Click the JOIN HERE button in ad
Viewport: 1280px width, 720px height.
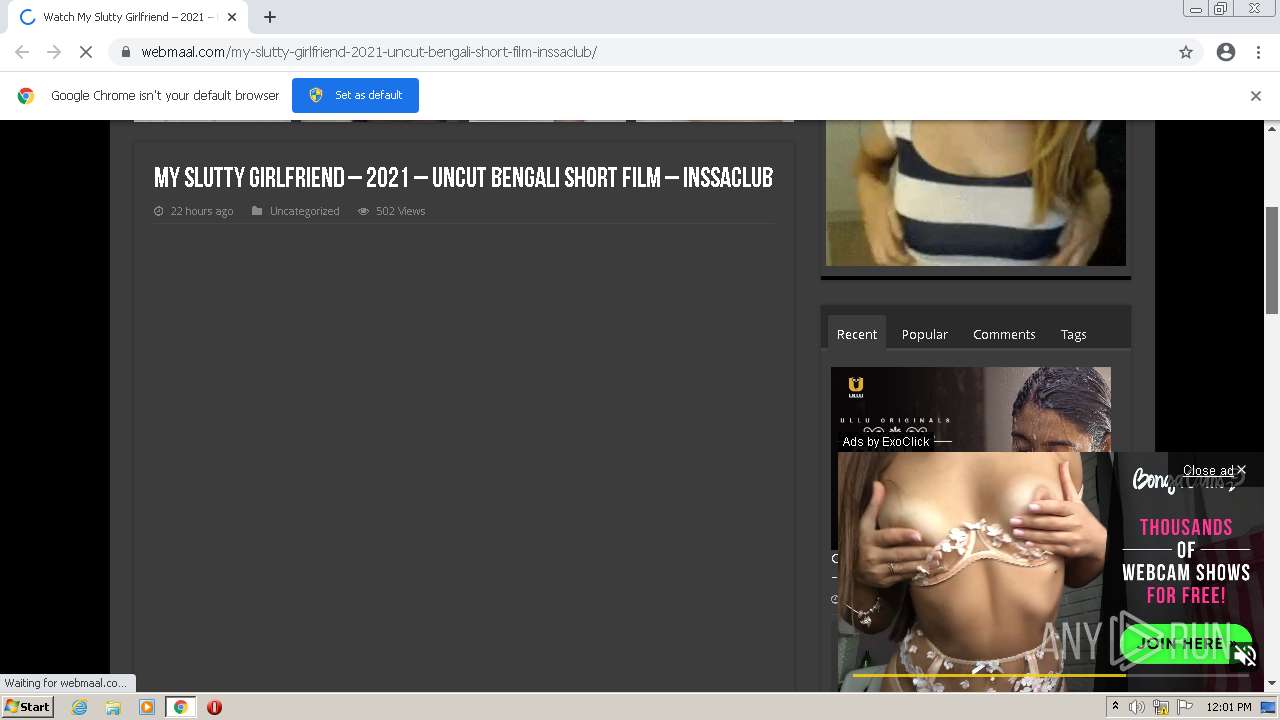click(x=1186, y=642)
